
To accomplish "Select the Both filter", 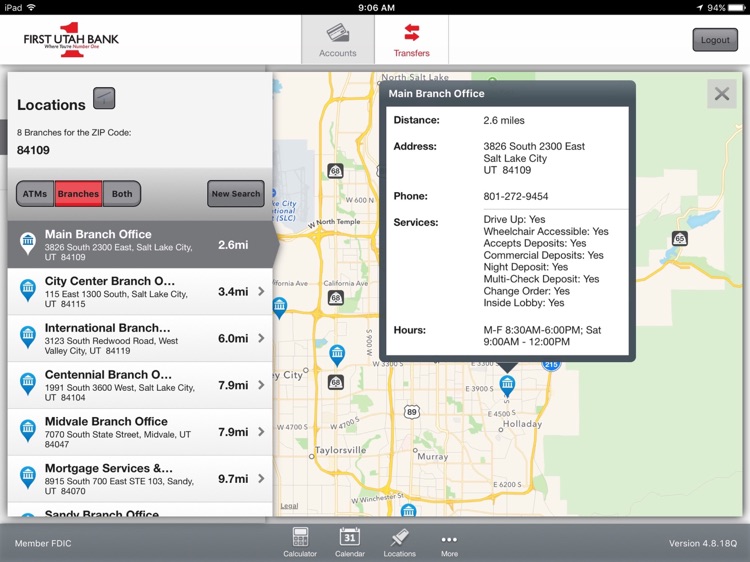I will 122,194.
